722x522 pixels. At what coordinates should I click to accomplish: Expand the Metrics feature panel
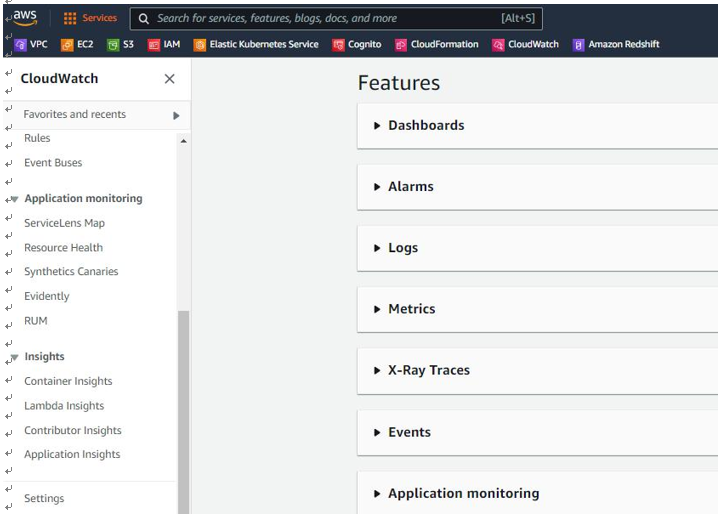377,309
